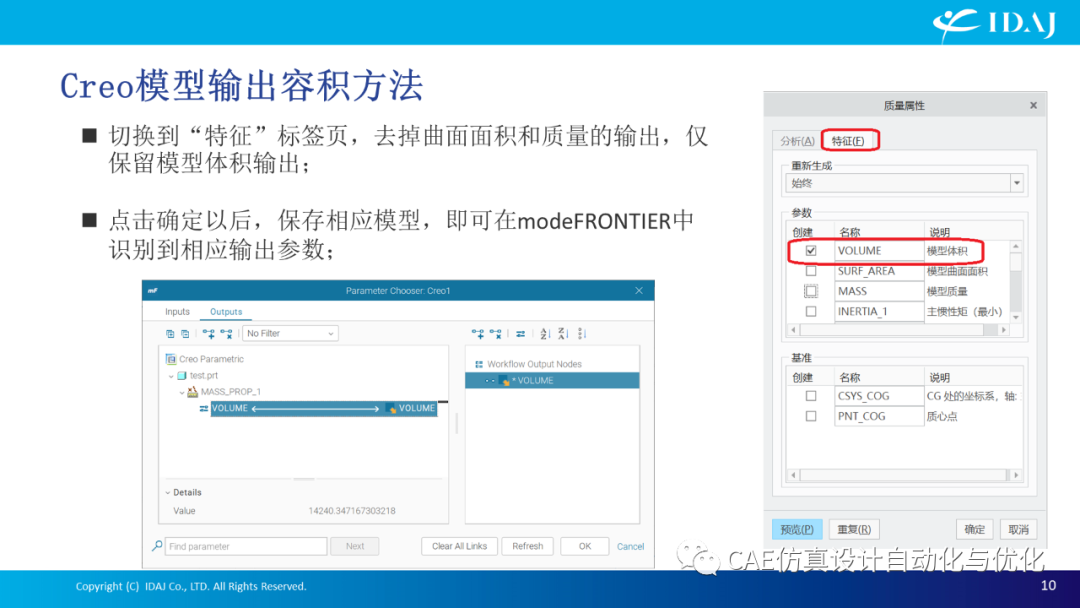Viewport: 1080px width, 608px height.
Task: Click the 确定 button
Action: point(975,530)
